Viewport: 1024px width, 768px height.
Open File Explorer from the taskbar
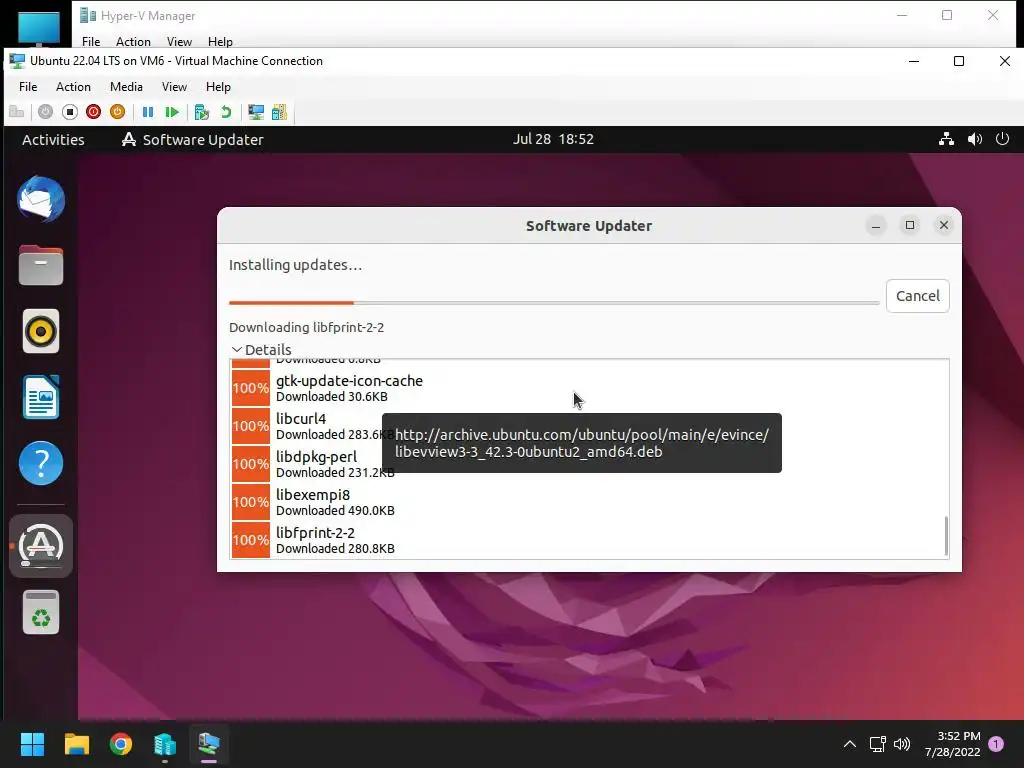(x=76, y=744)
